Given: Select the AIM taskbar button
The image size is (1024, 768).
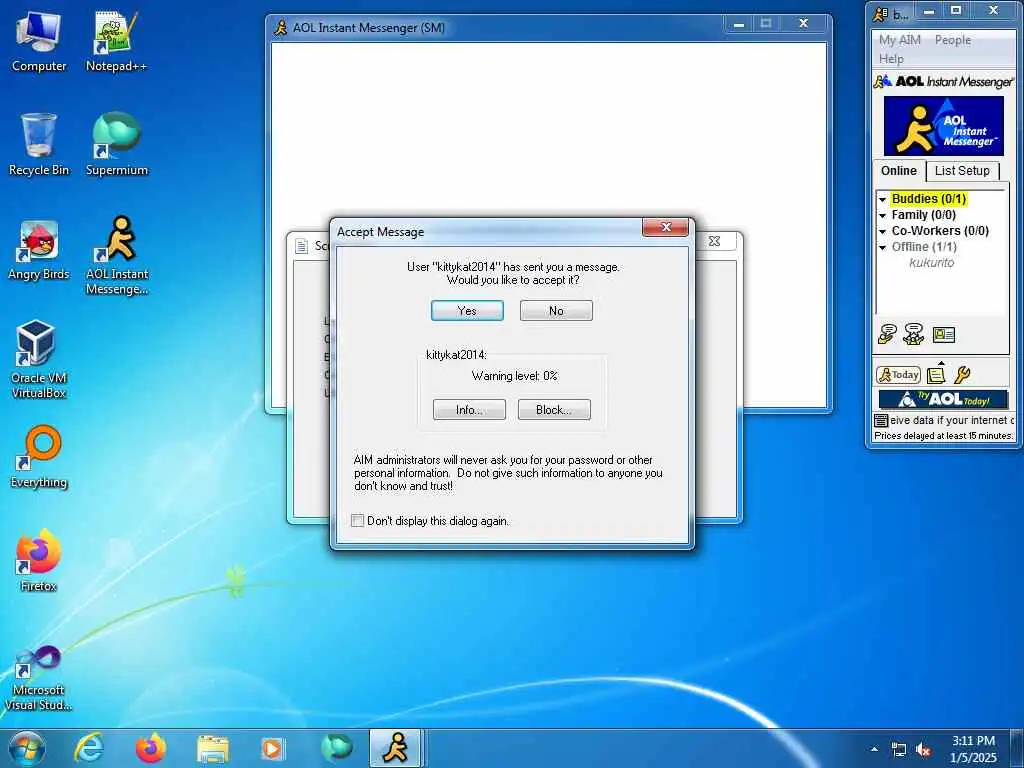Looking at the screenshot, I should click(395, 748).
